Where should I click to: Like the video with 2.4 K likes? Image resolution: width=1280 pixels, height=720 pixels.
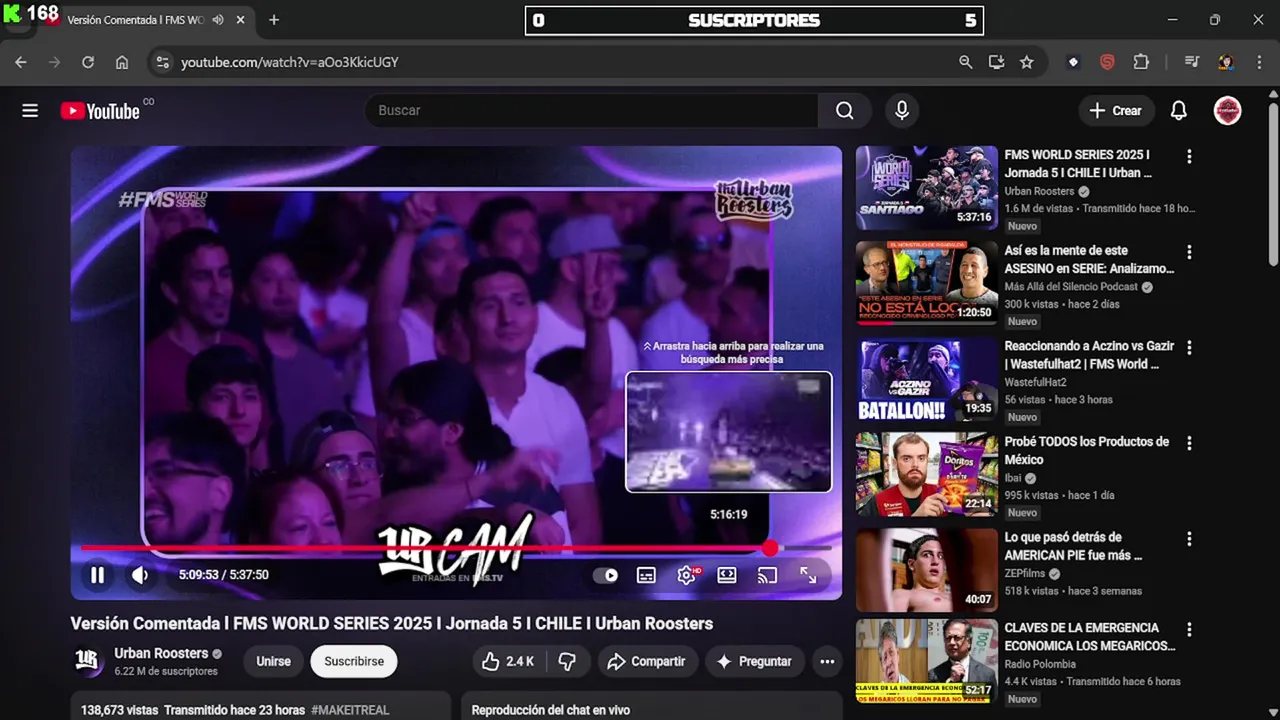(x=508, y=661)
